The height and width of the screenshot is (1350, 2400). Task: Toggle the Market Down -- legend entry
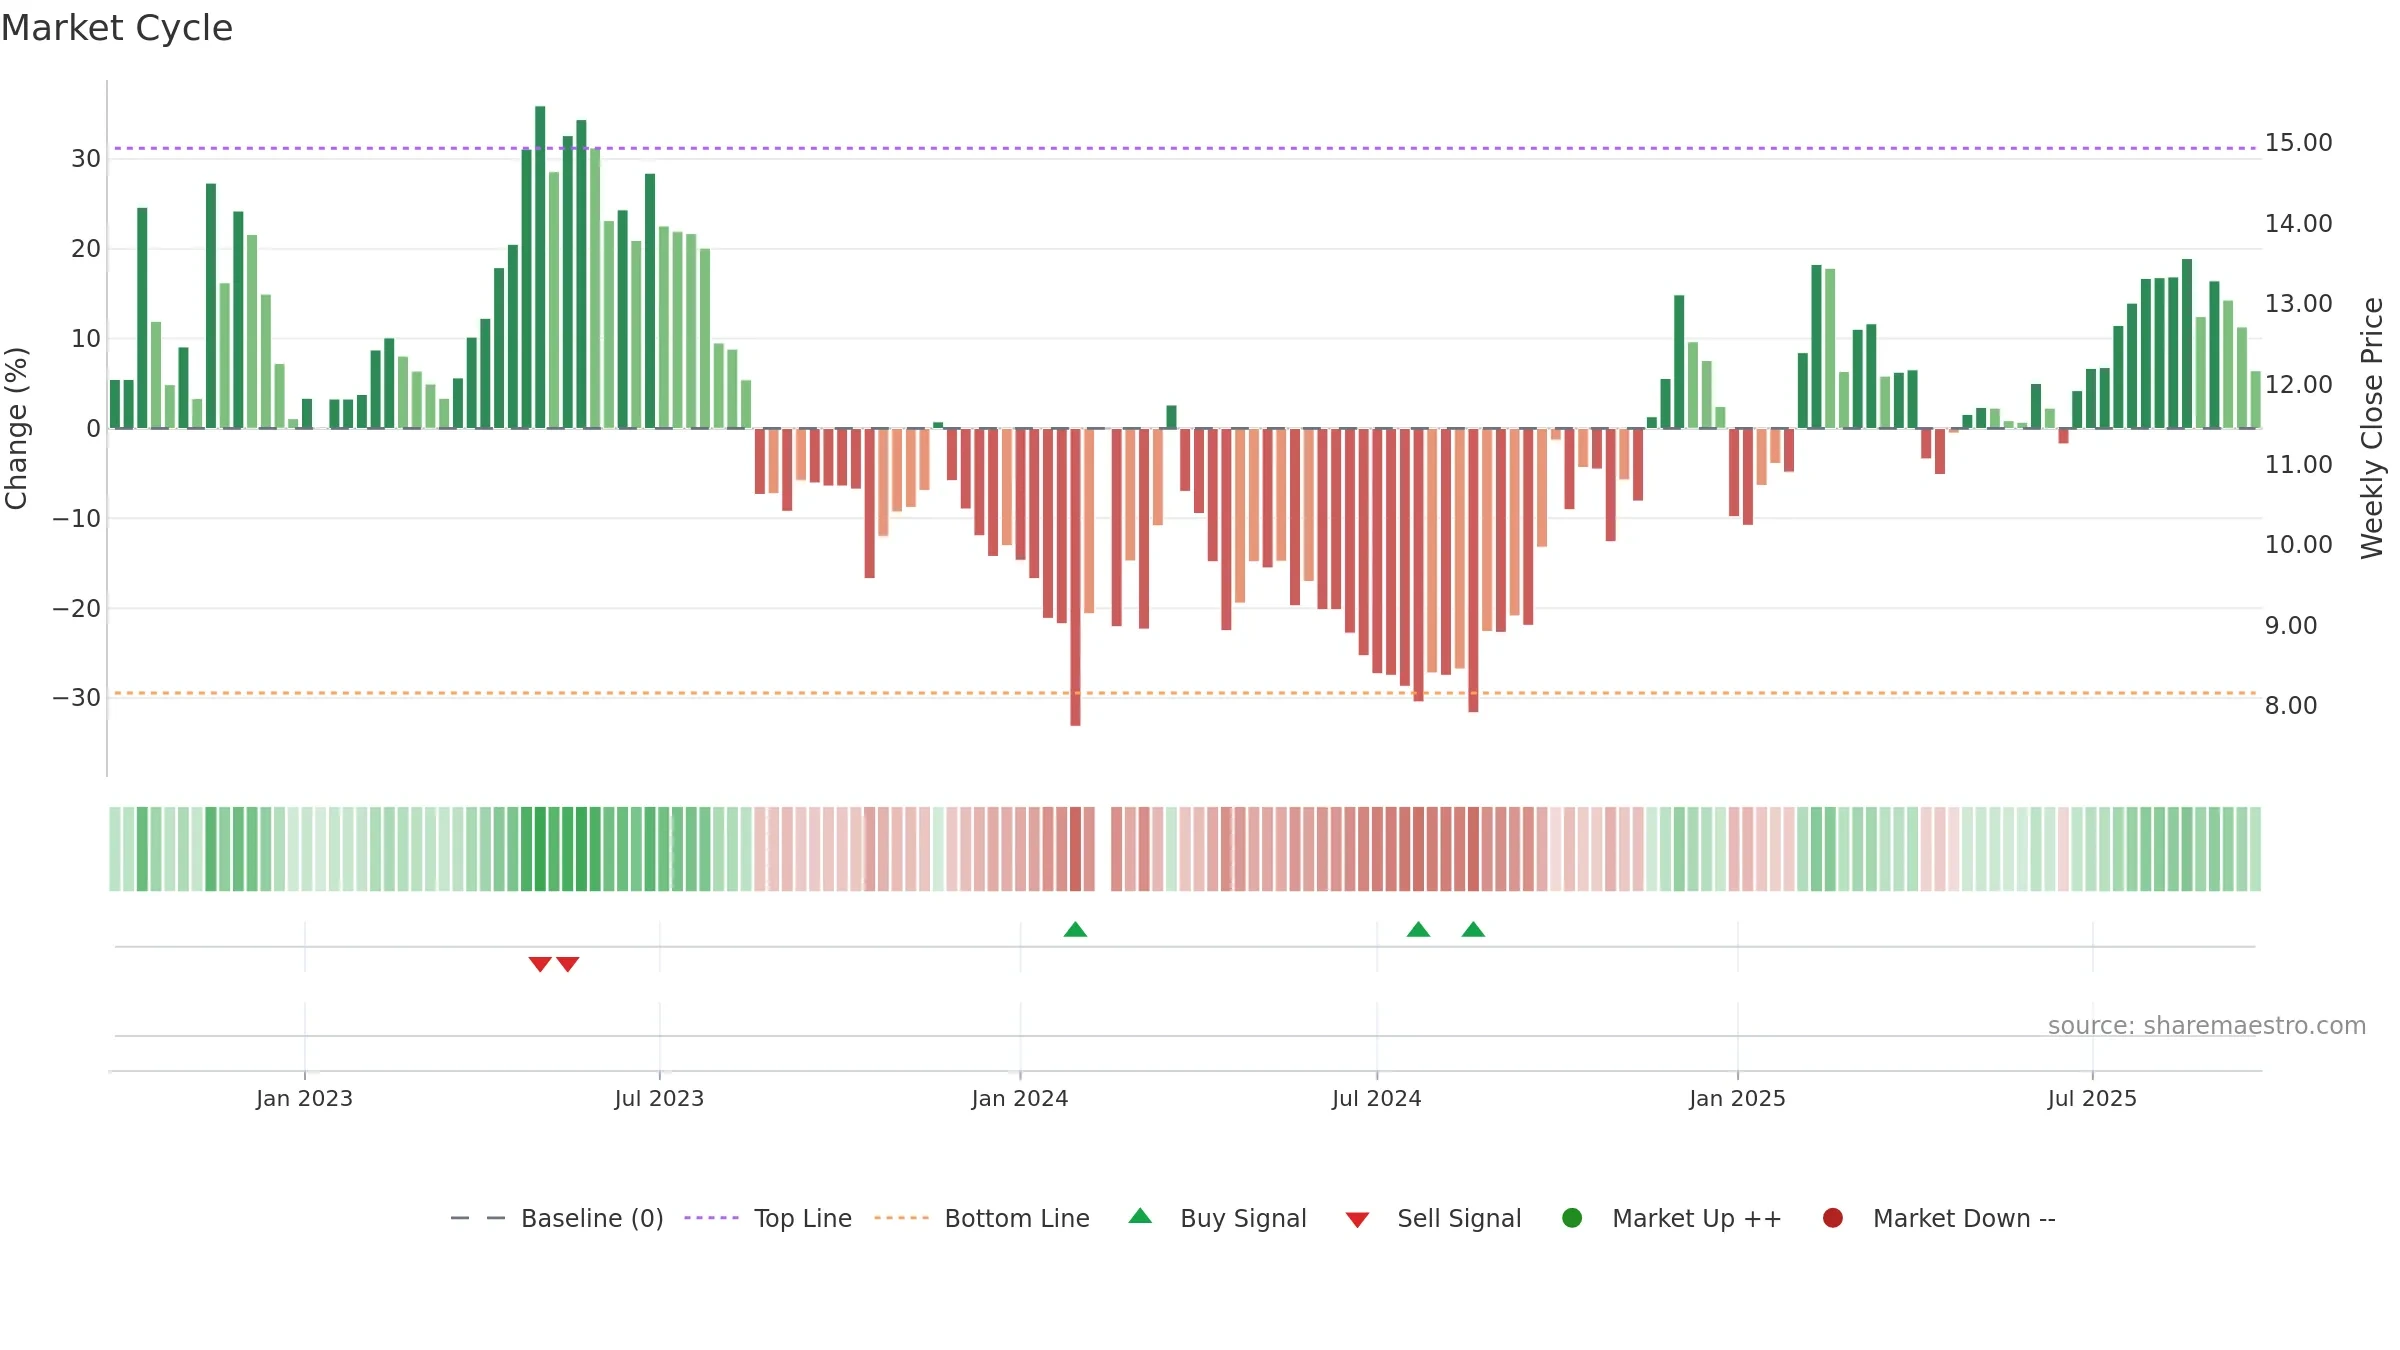point(1939,1218)
